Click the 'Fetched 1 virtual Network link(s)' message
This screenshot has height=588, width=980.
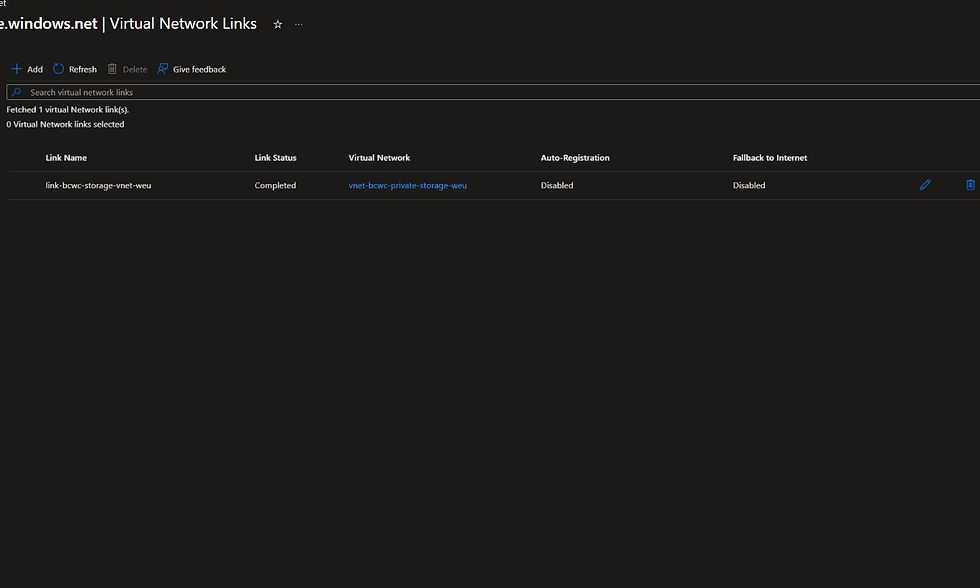pyautogui.click(x=68, y=109)
